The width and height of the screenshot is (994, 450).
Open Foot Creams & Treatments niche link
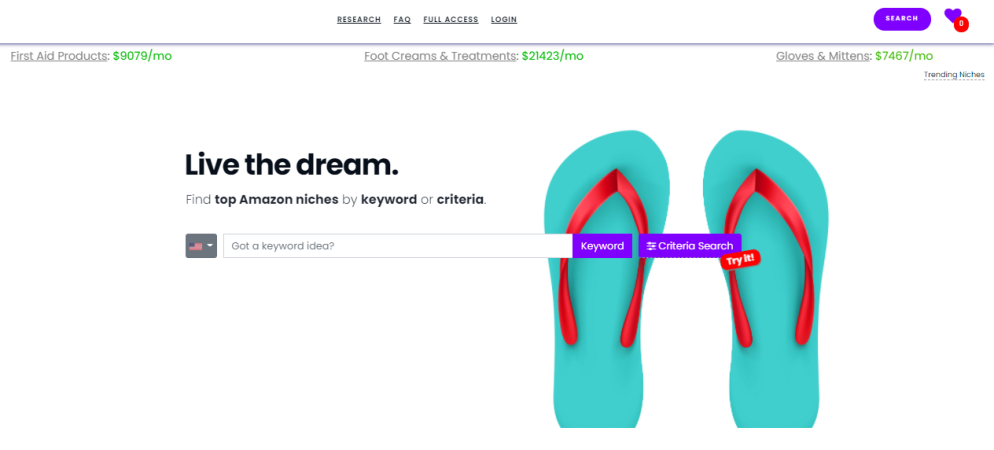tap(440, 56)
